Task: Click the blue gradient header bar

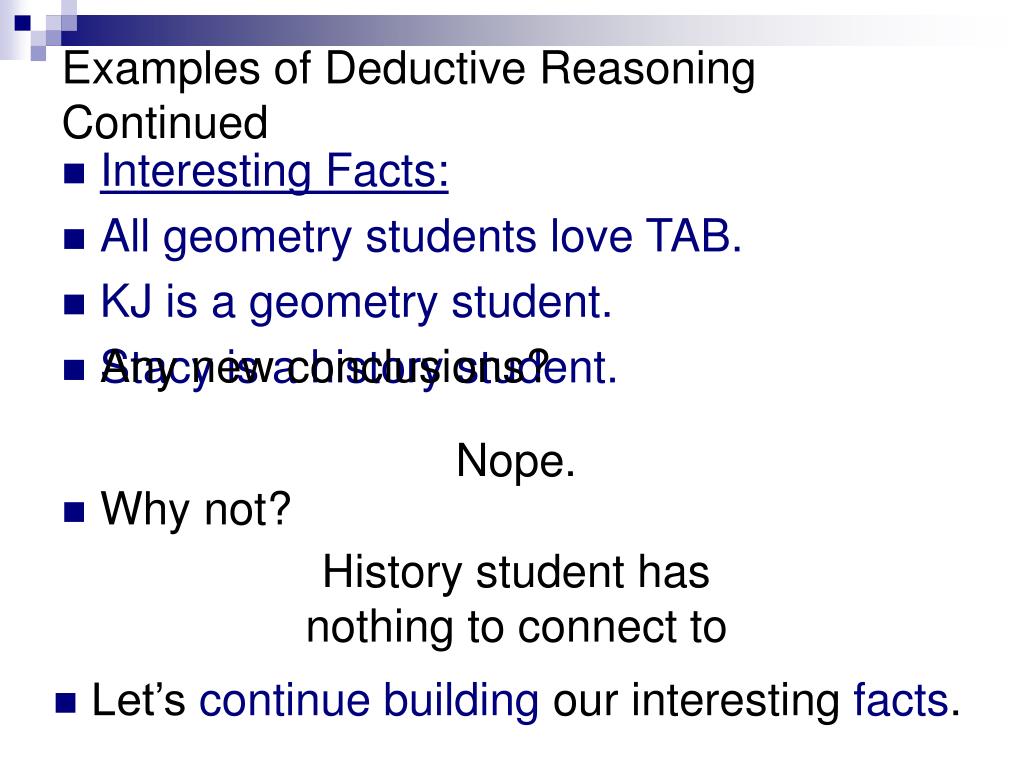Action: [522, 30]
